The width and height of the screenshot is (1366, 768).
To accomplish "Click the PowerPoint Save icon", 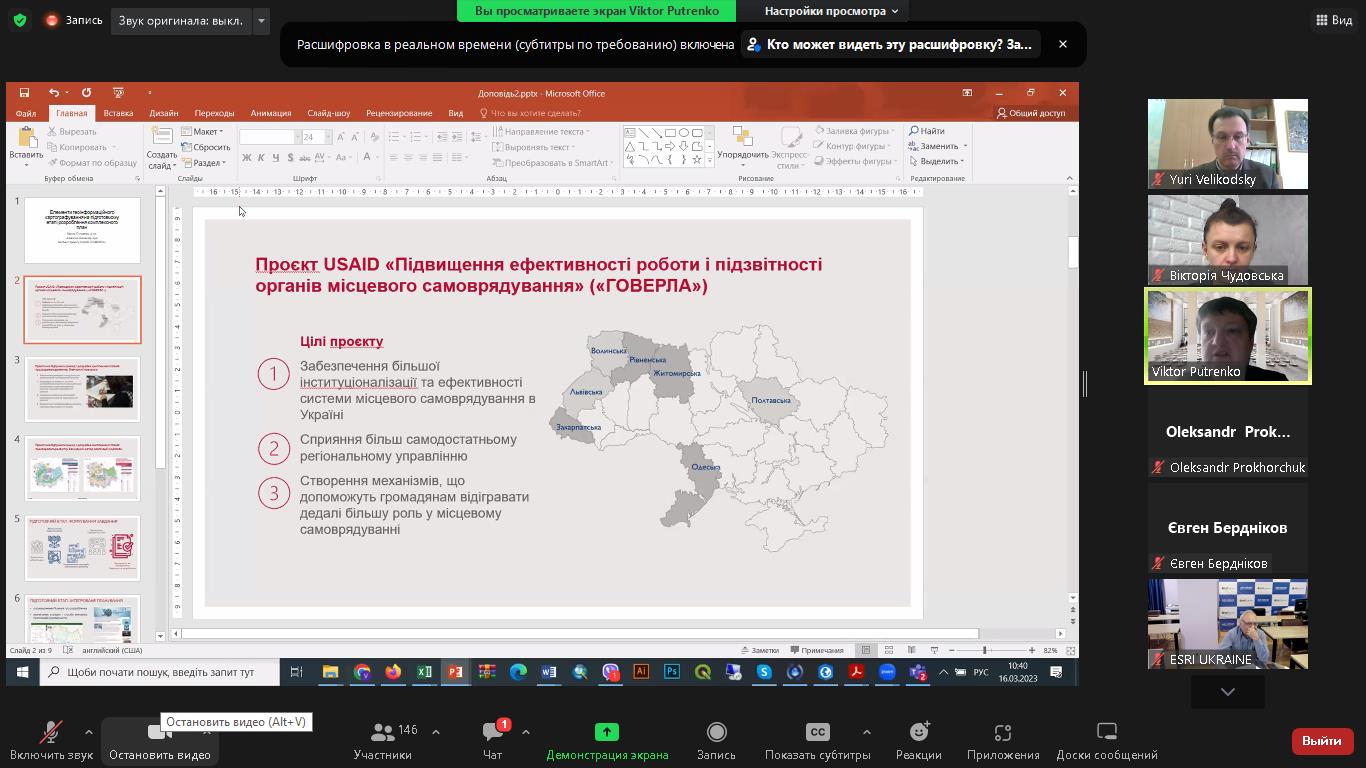I will tap(24, 93).
